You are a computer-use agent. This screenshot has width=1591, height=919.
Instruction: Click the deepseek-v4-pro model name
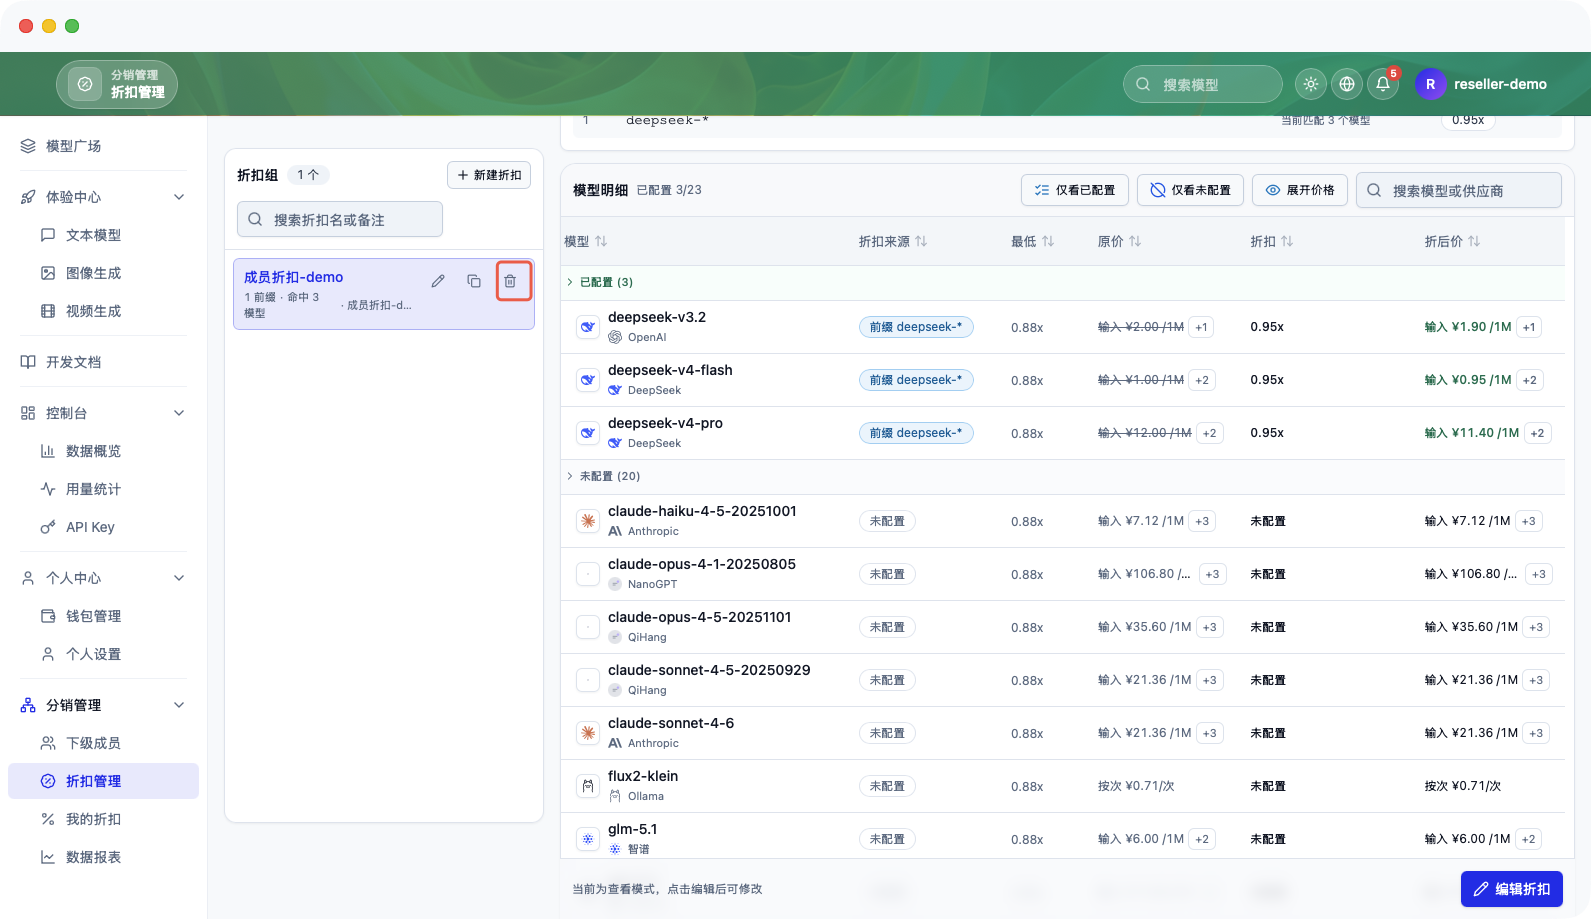click(665, 423)
